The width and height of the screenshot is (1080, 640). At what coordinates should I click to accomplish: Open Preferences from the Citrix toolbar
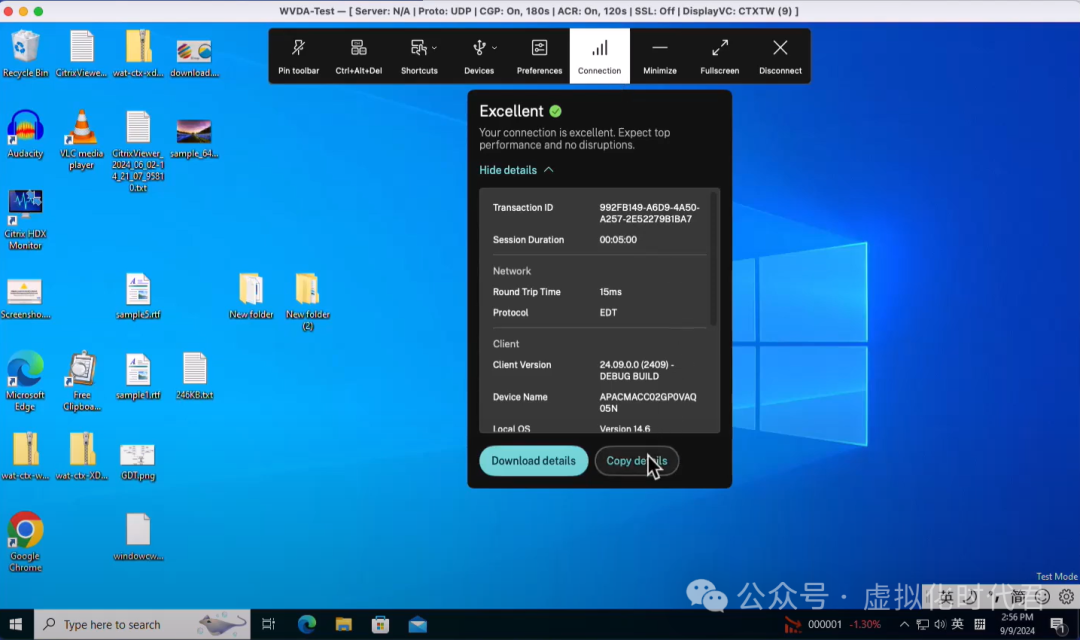point(539,56)
